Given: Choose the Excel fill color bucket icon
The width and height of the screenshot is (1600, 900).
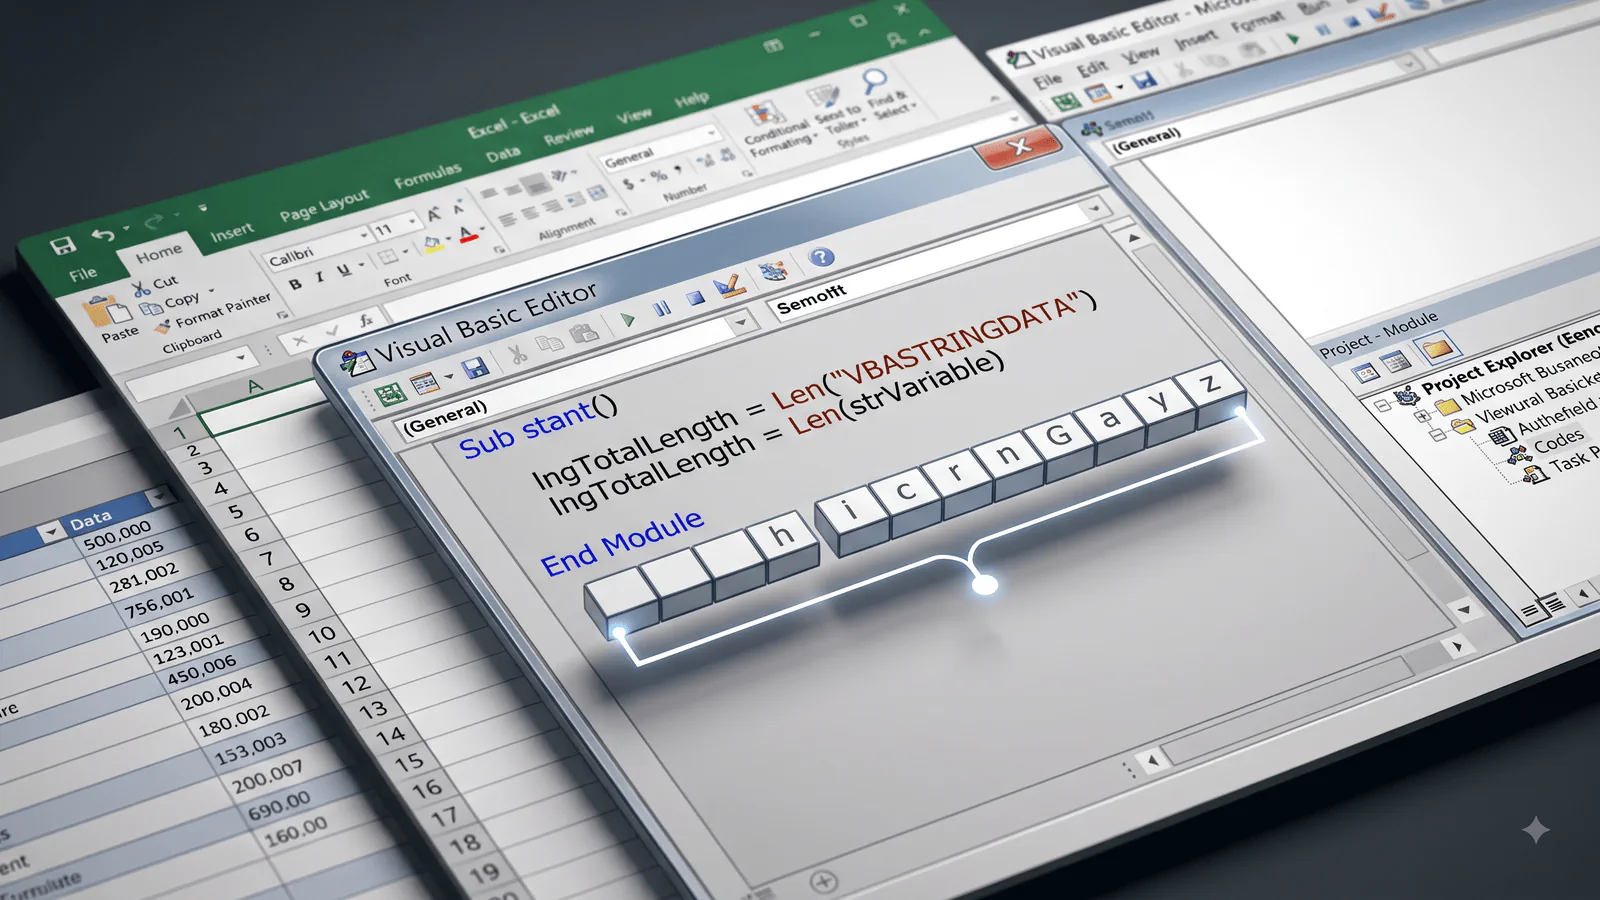Looking at the screenshot, I should pos(432,243).
